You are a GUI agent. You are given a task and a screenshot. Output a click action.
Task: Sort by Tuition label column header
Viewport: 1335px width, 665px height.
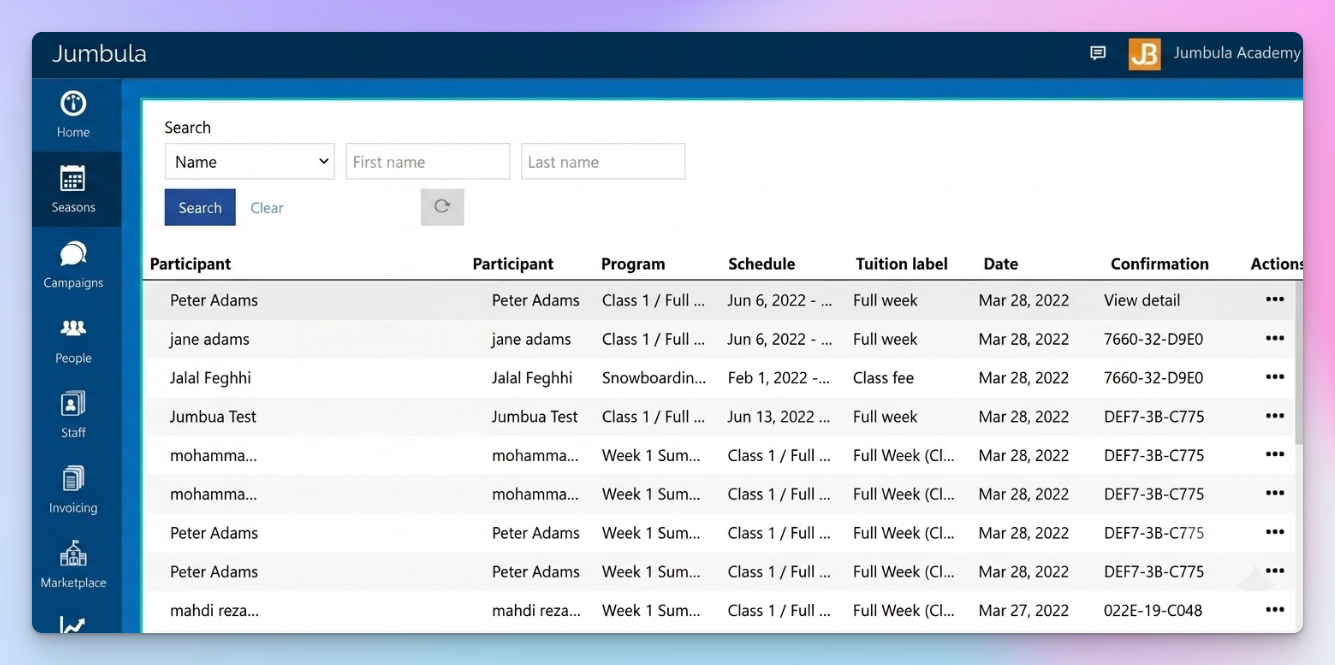click(x=902, y=264)
